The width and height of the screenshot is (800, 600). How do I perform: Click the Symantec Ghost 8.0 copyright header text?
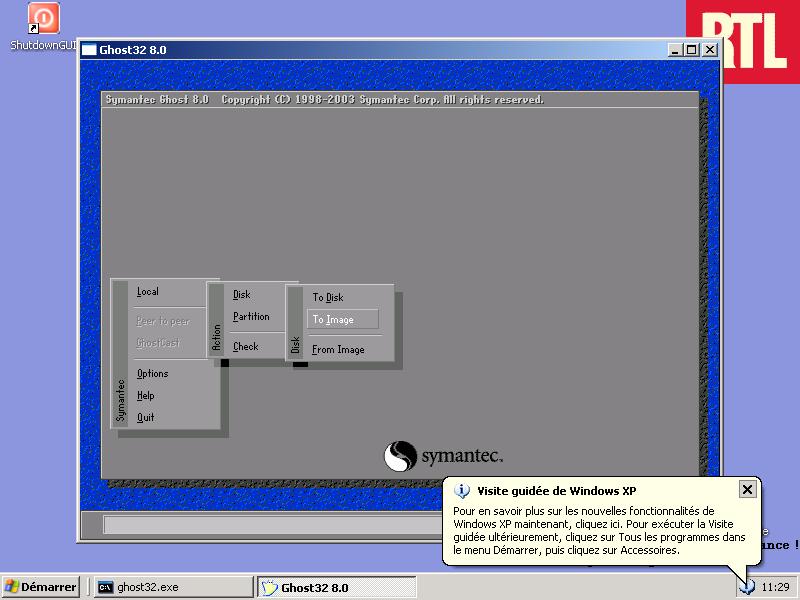coord(324,99)
